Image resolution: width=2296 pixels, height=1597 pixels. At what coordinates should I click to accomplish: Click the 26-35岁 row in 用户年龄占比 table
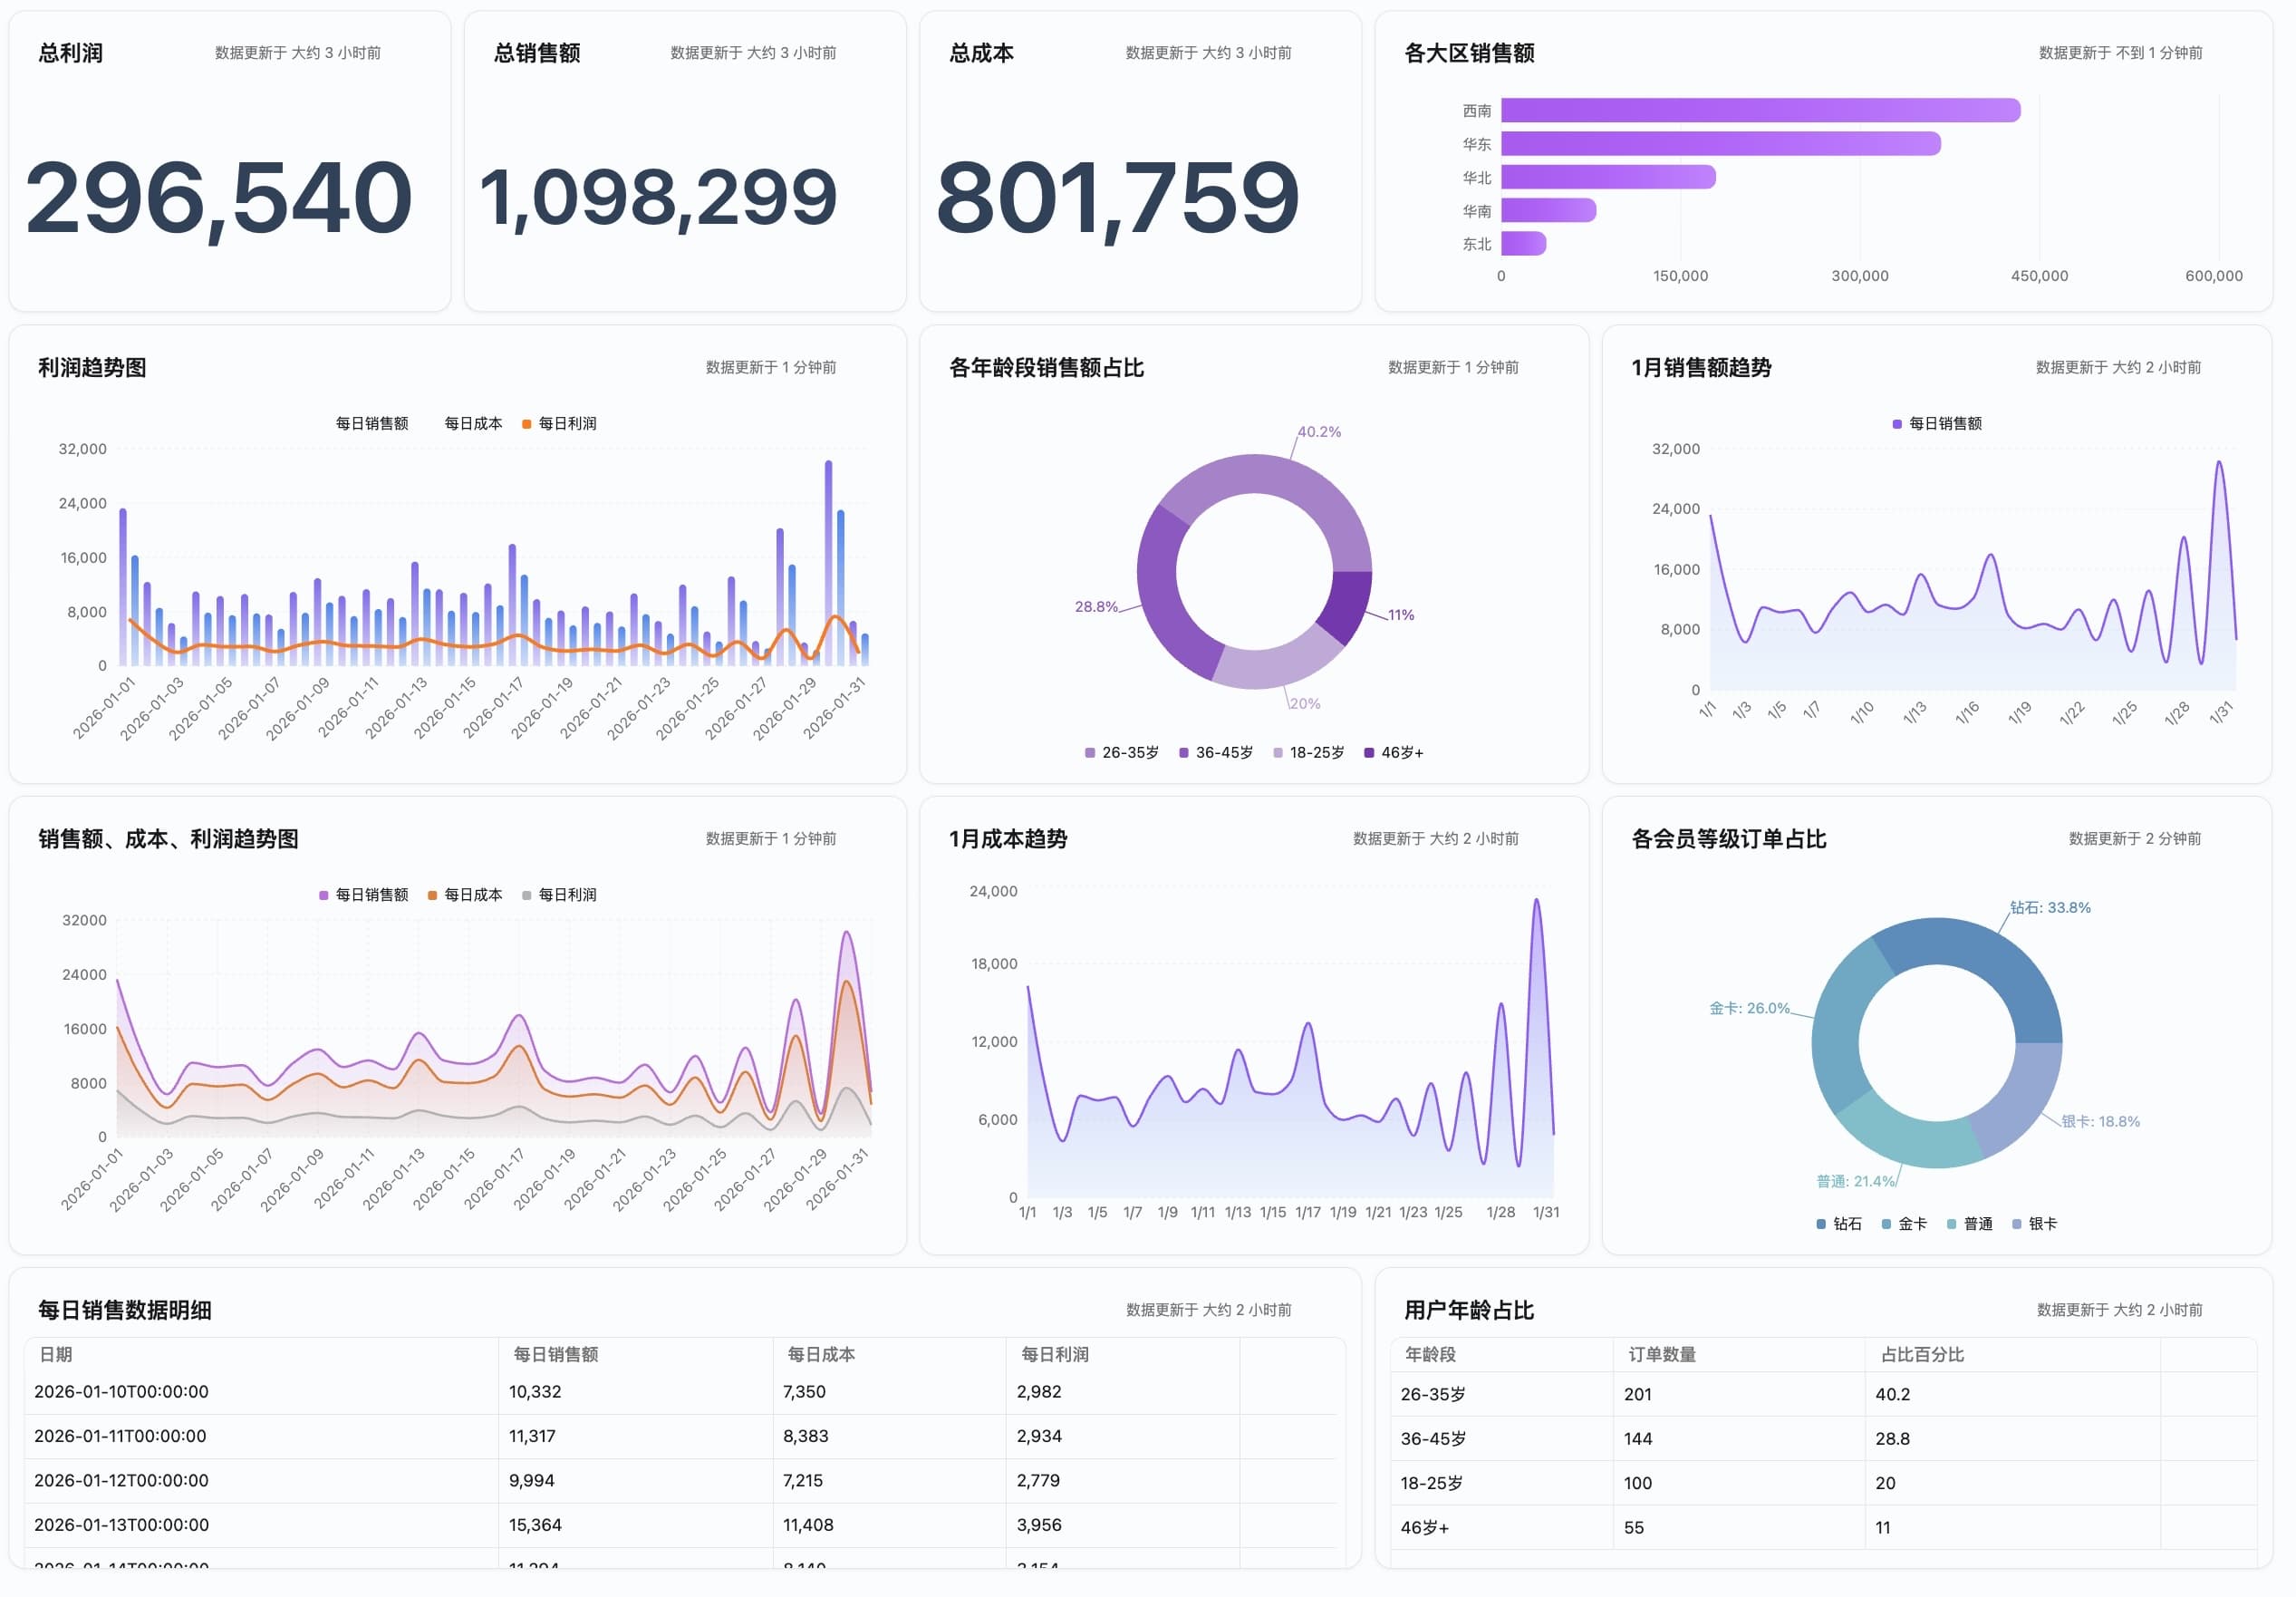pyautogui.click(x=1823, y=1394)
